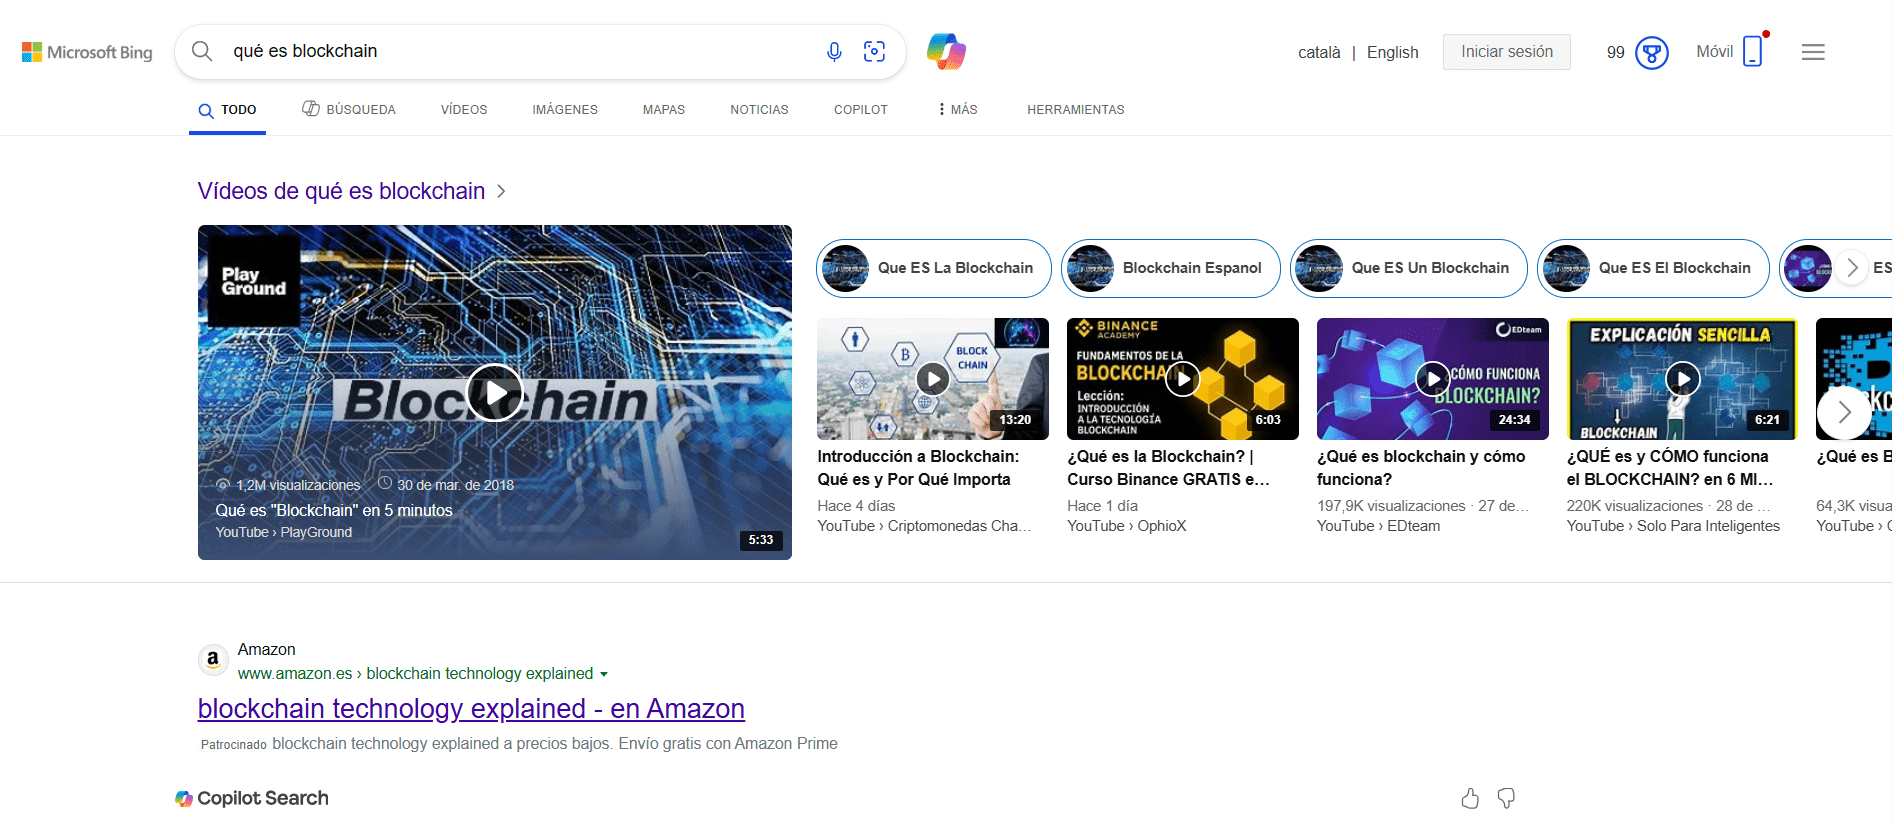Open HERRAMIENTAS options
Viewport: 1894px width, 825px height.
tap(1076, 110)
